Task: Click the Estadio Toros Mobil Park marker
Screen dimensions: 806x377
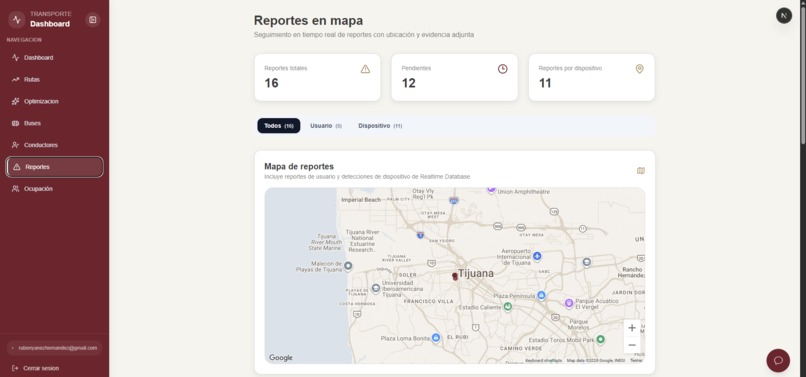Action: (x=600, y=339)
